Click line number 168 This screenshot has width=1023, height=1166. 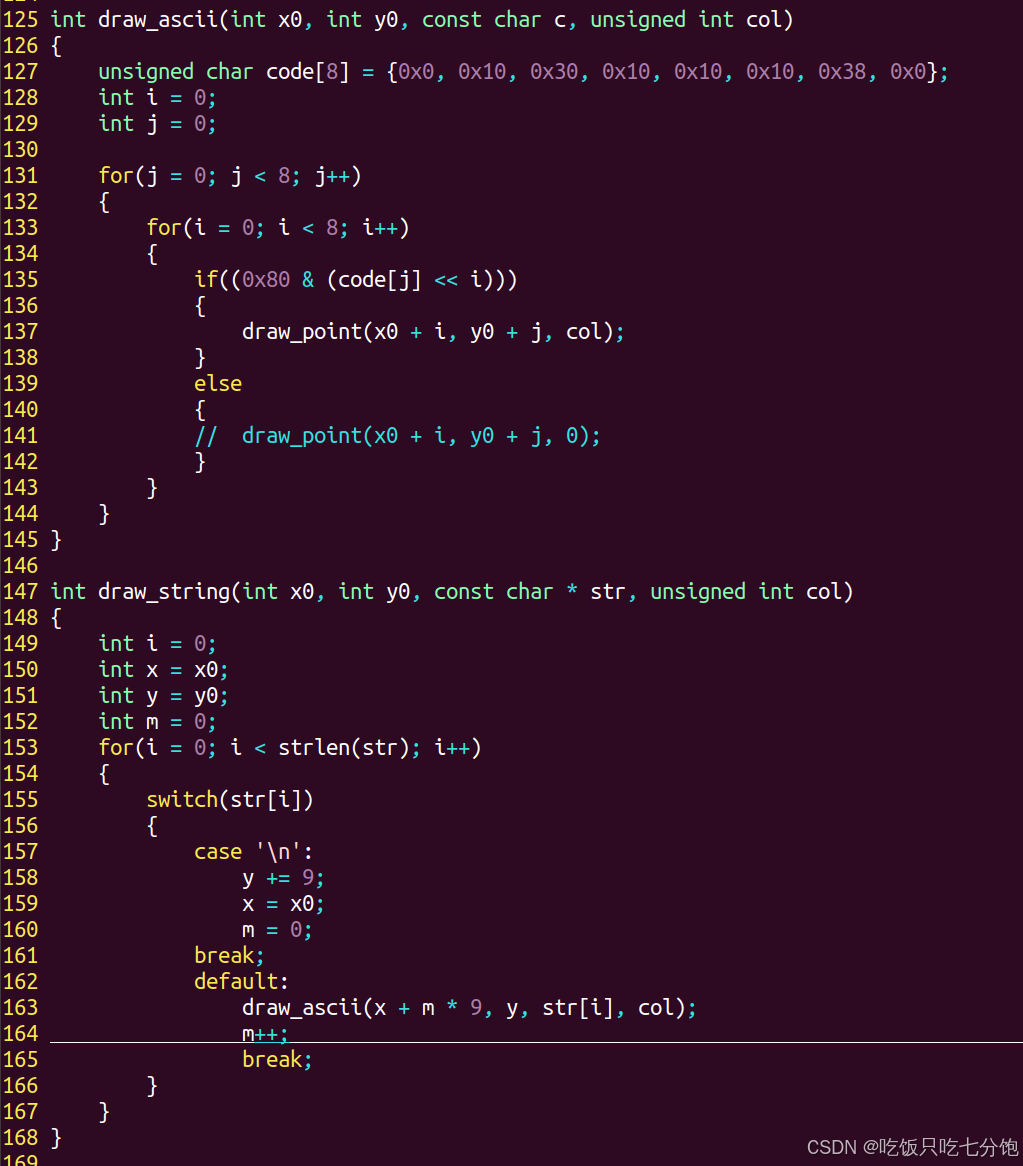coord(20,1138)
